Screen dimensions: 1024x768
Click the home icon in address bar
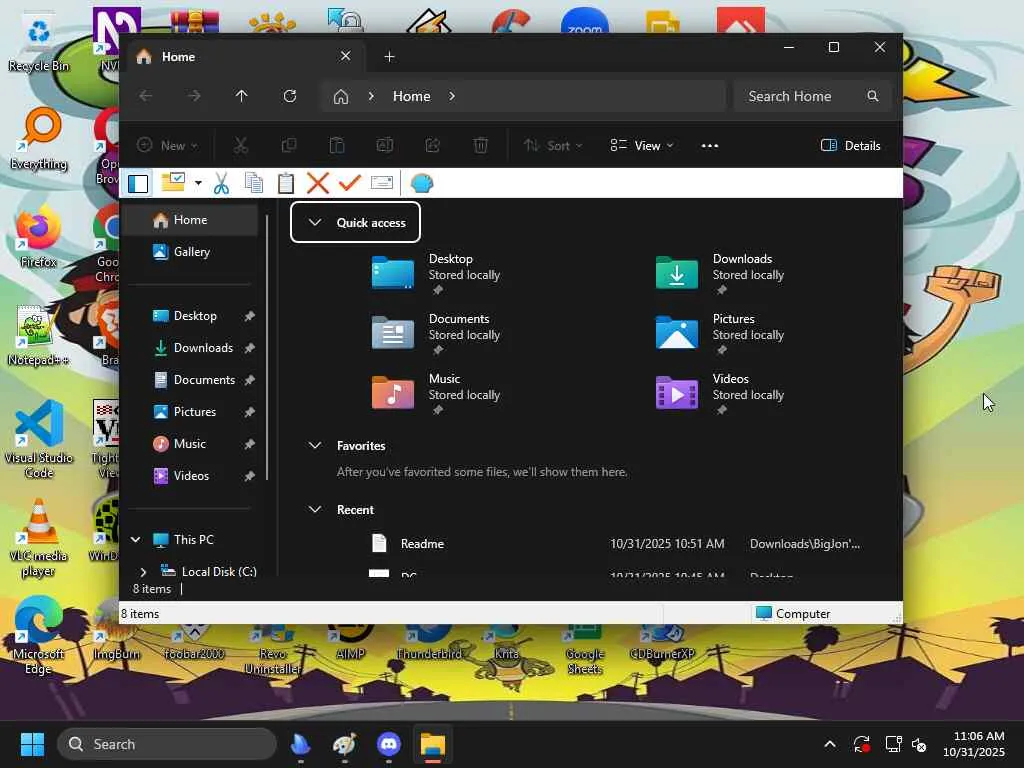(341, 97)
